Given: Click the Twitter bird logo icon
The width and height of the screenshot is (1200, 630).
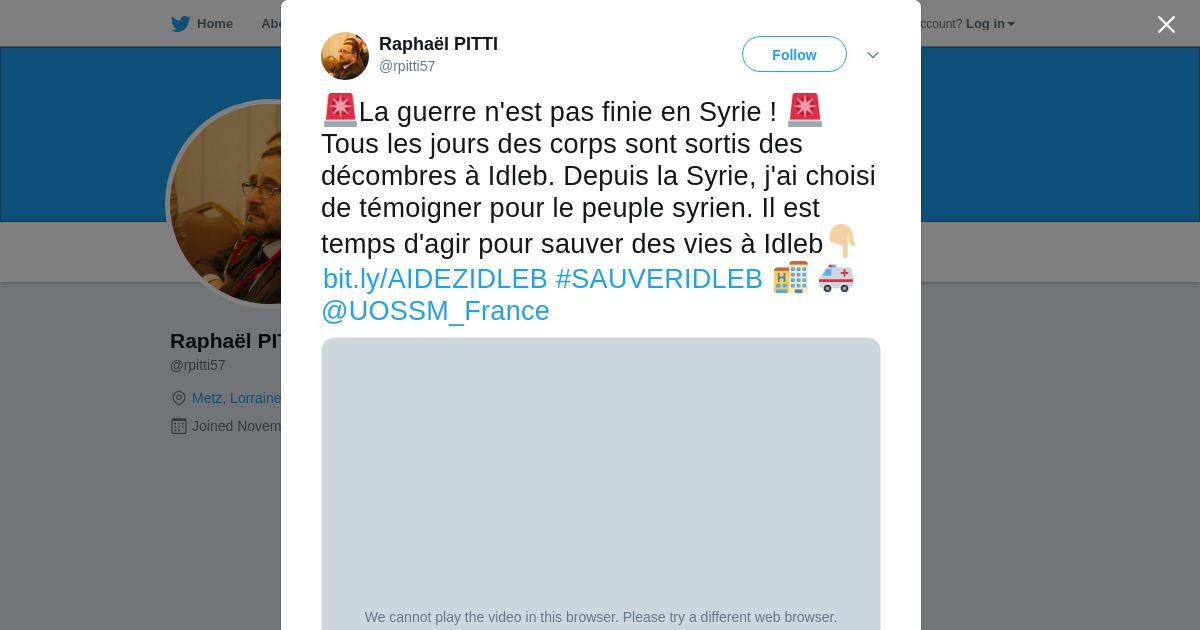Looking at the screenshot, I should 180,24.
